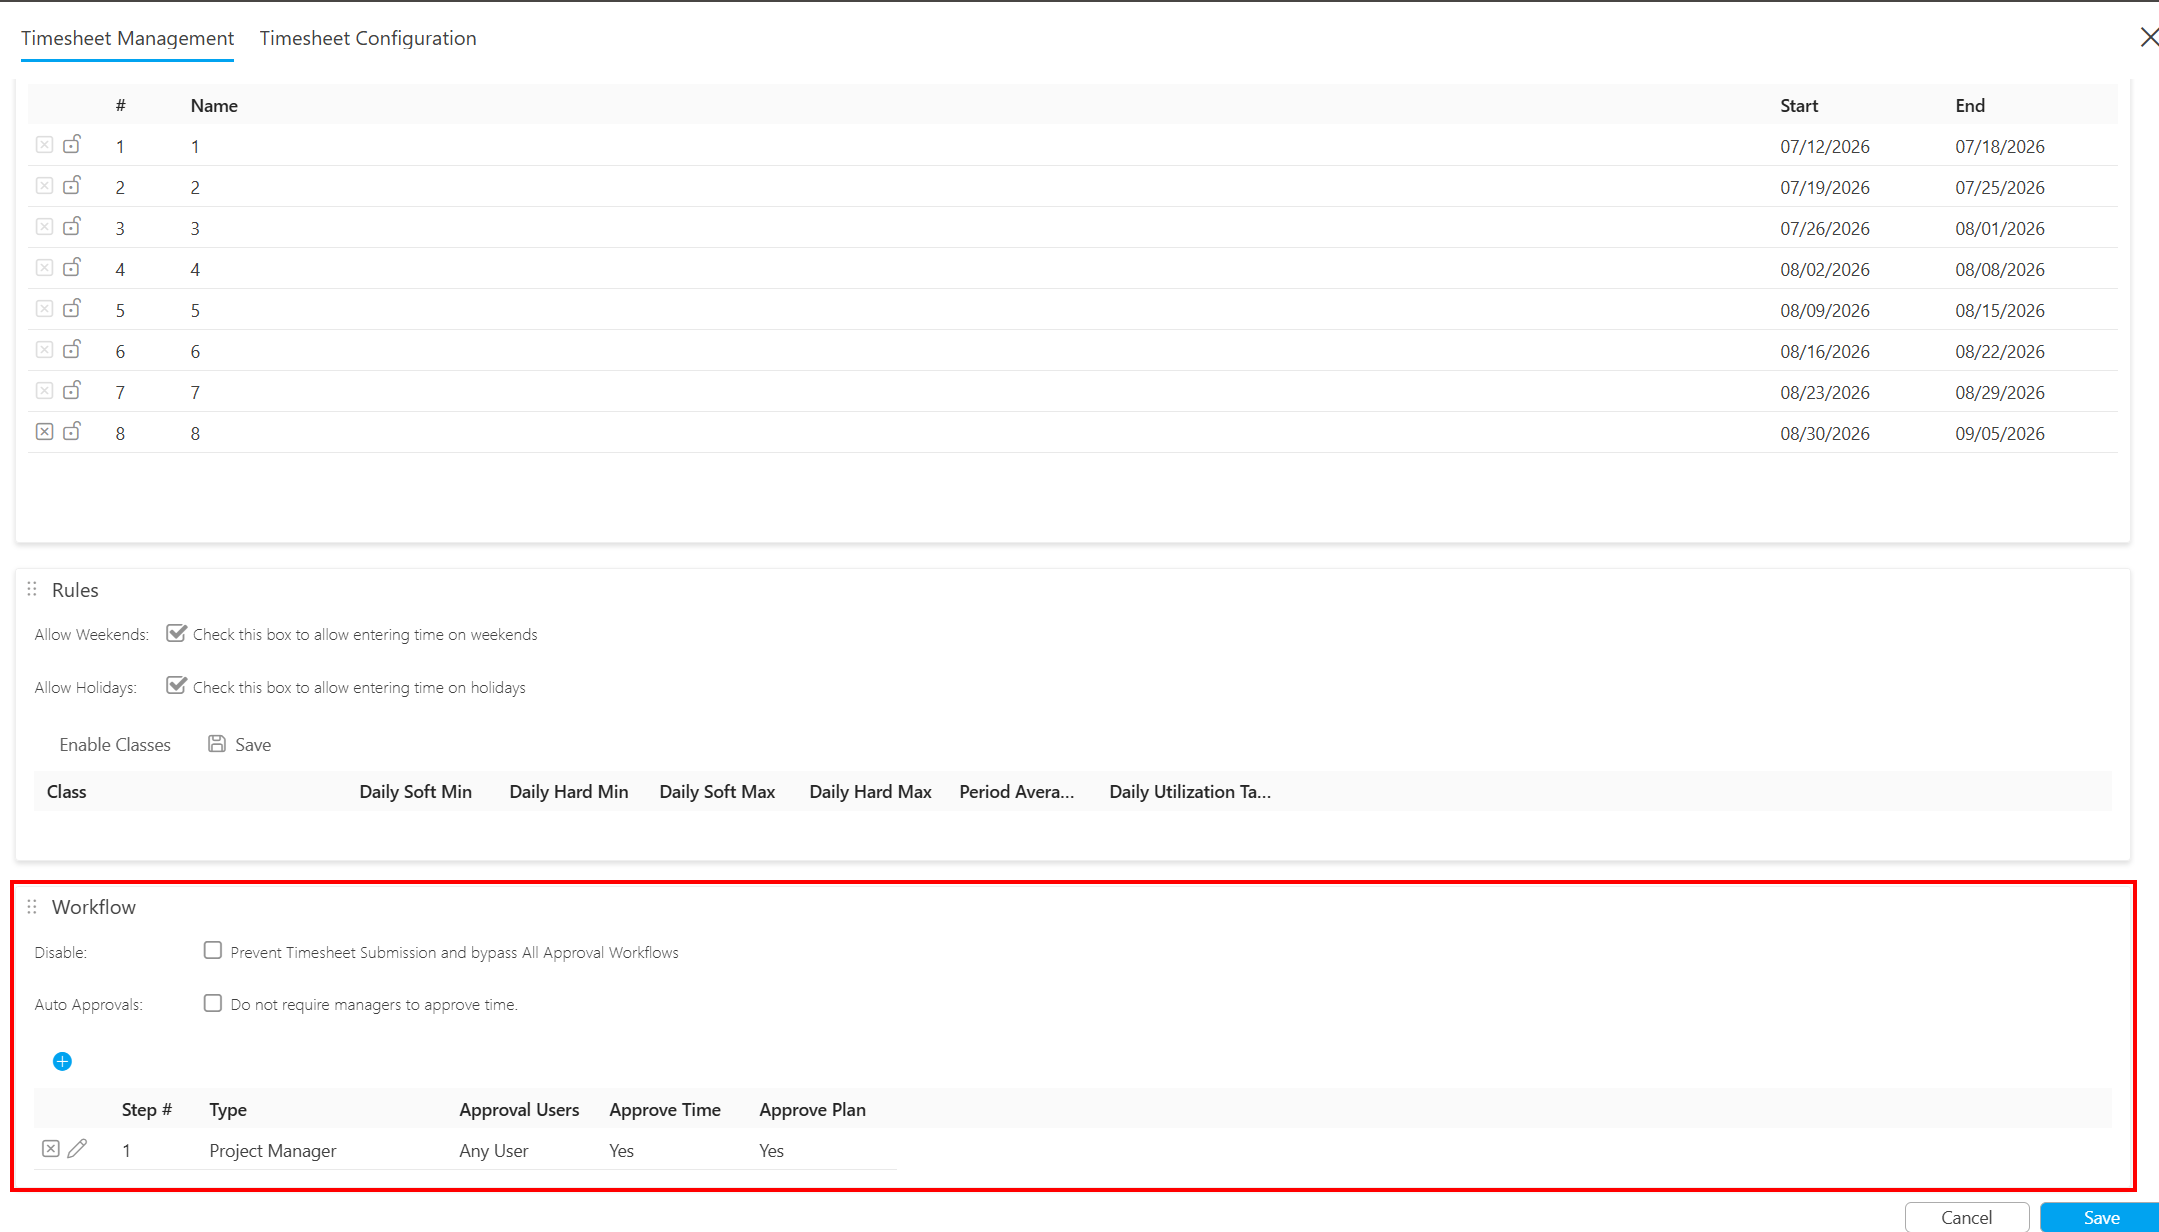Delete period row 8

point(45,432)
